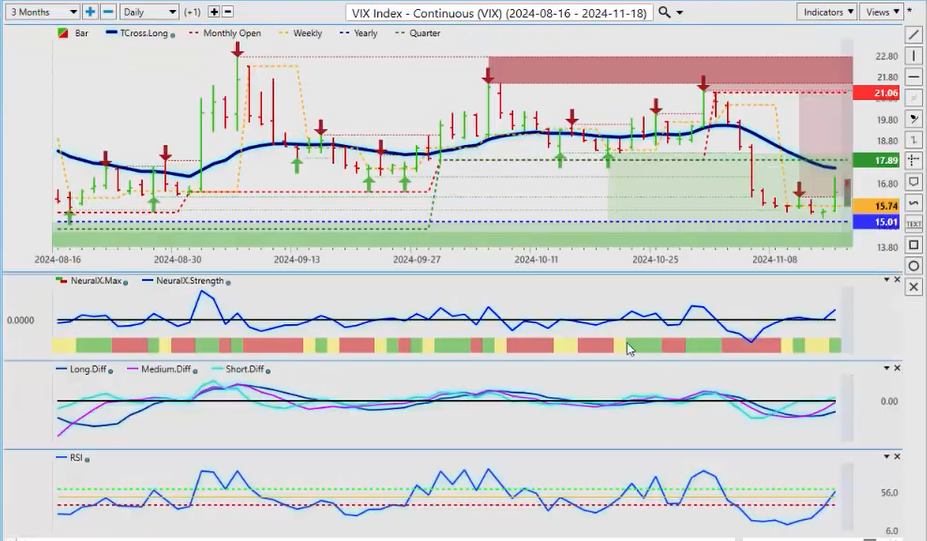The width and height of the screenshot is (927, 541).
Task: Increase the time range with blue plus
Action: point(91,12)
